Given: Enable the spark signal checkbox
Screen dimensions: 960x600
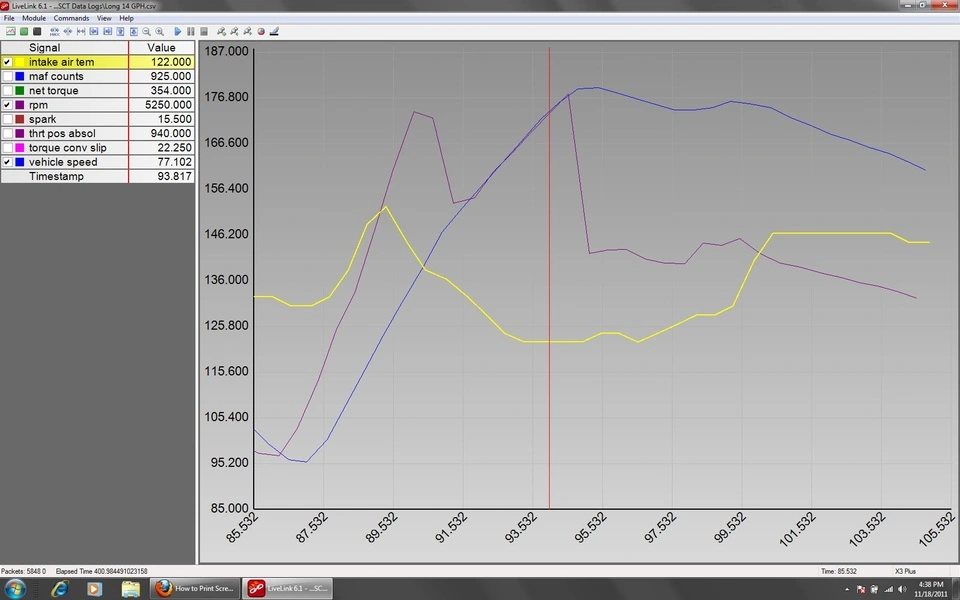Looking at the screenshot, I should [7, 119].
